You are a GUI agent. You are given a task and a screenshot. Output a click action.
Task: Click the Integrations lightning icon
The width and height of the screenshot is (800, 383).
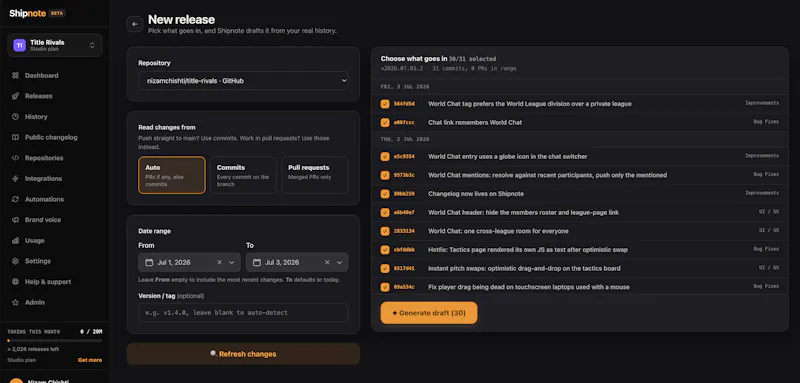click(15, 178)
